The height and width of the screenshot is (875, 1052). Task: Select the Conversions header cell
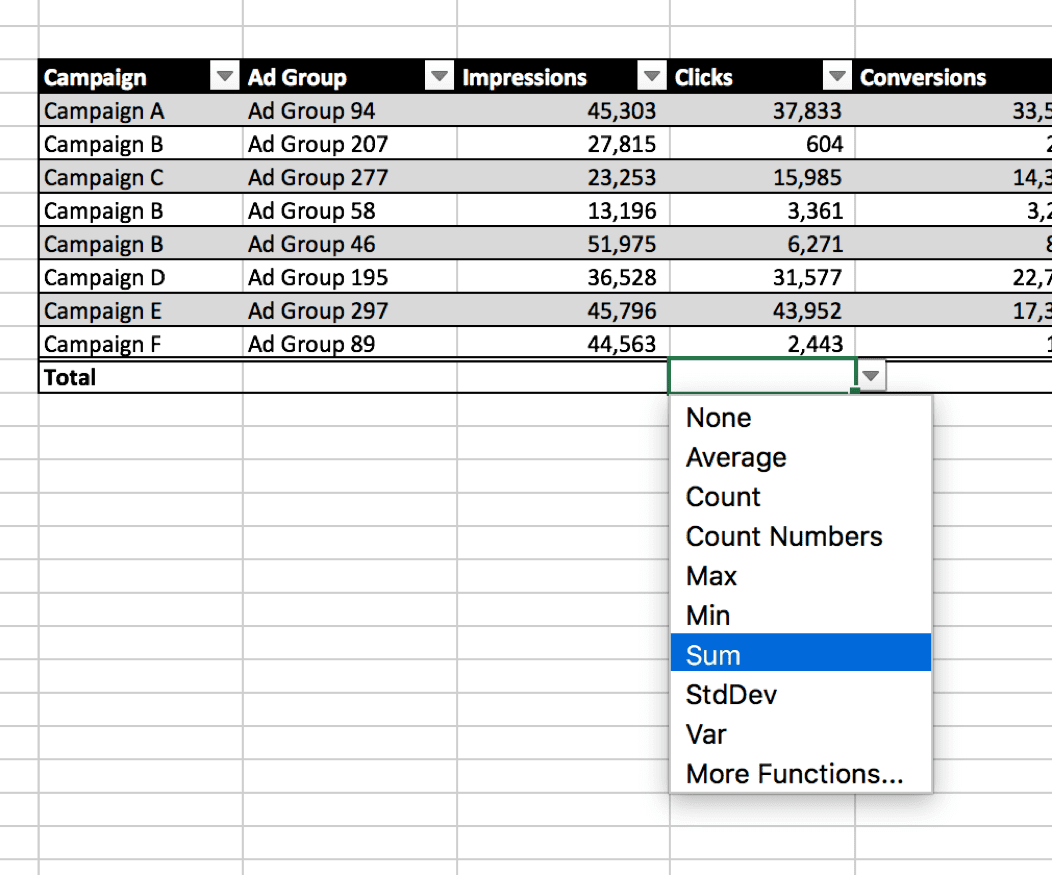(953, 76)
